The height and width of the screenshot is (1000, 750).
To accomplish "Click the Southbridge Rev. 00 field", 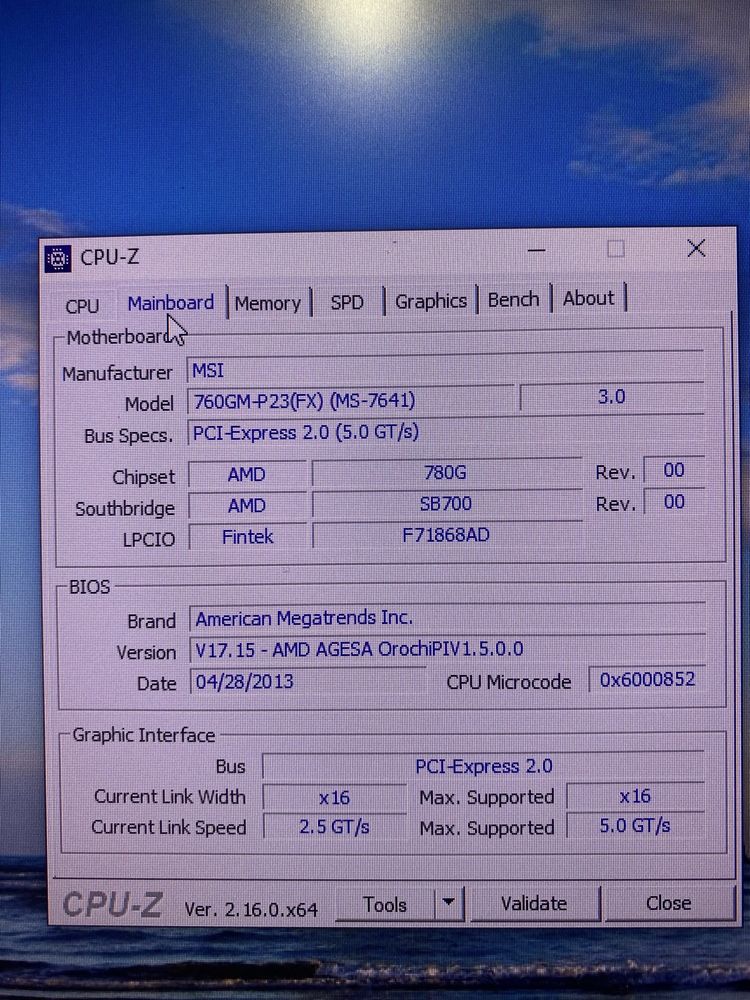I will 674,502.
